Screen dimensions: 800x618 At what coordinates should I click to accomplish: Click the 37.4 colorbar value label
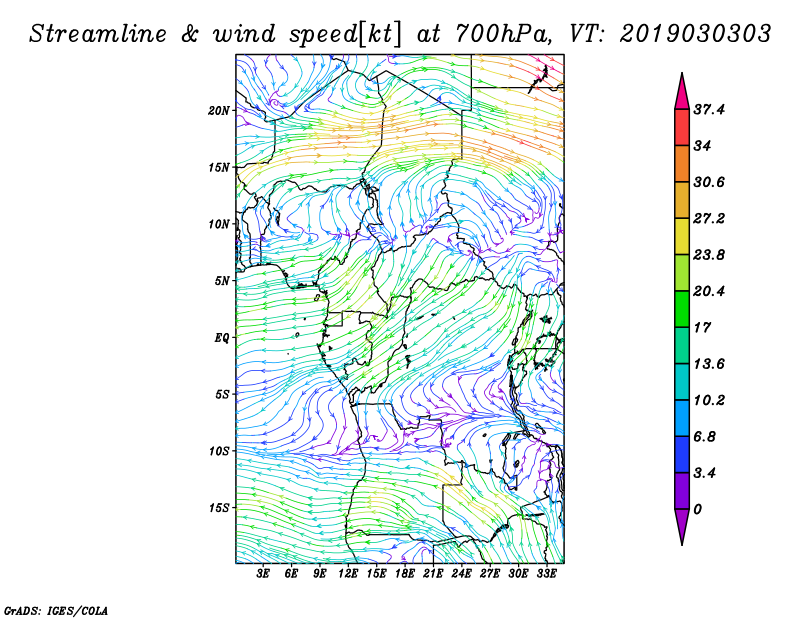(x=709, y=110)
